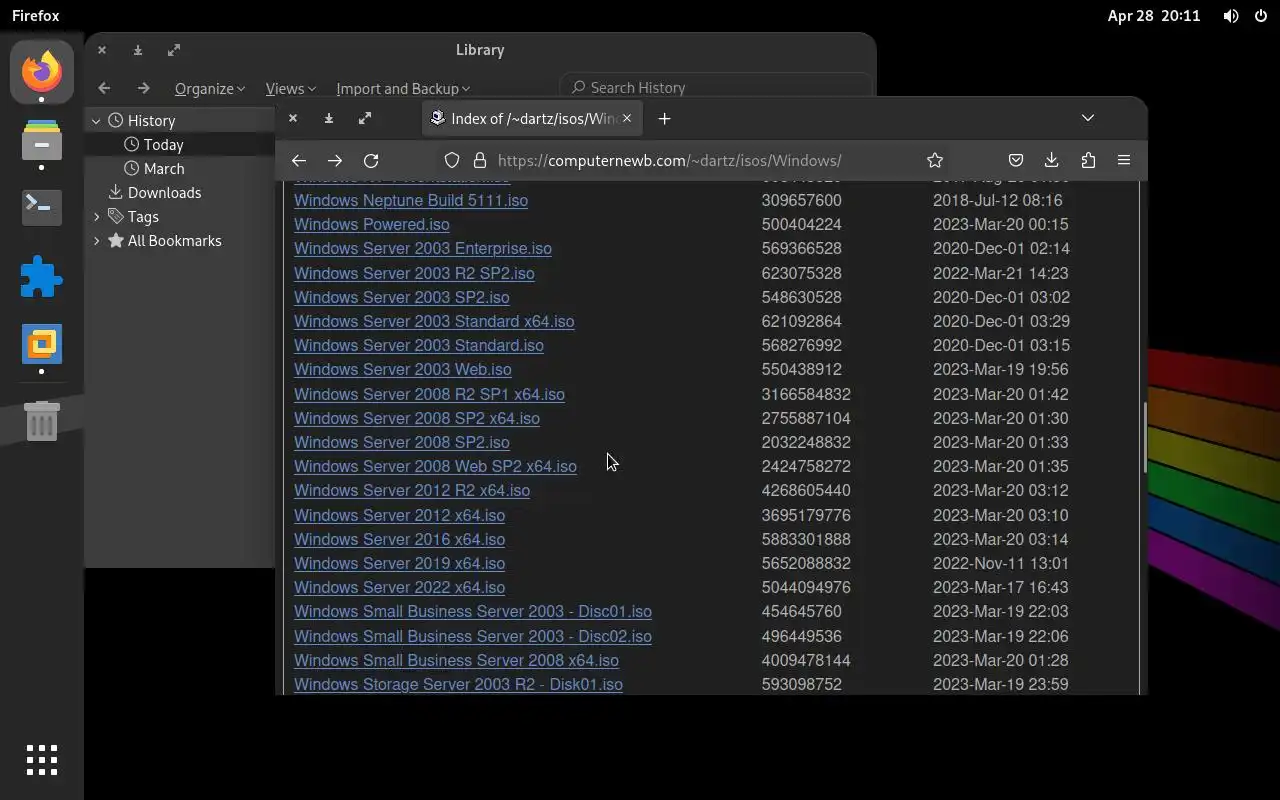1280x800 pixels.
Task: Click Windows Storage Server 2003 R2 - Disk01.iso
Action: point(458,684)
